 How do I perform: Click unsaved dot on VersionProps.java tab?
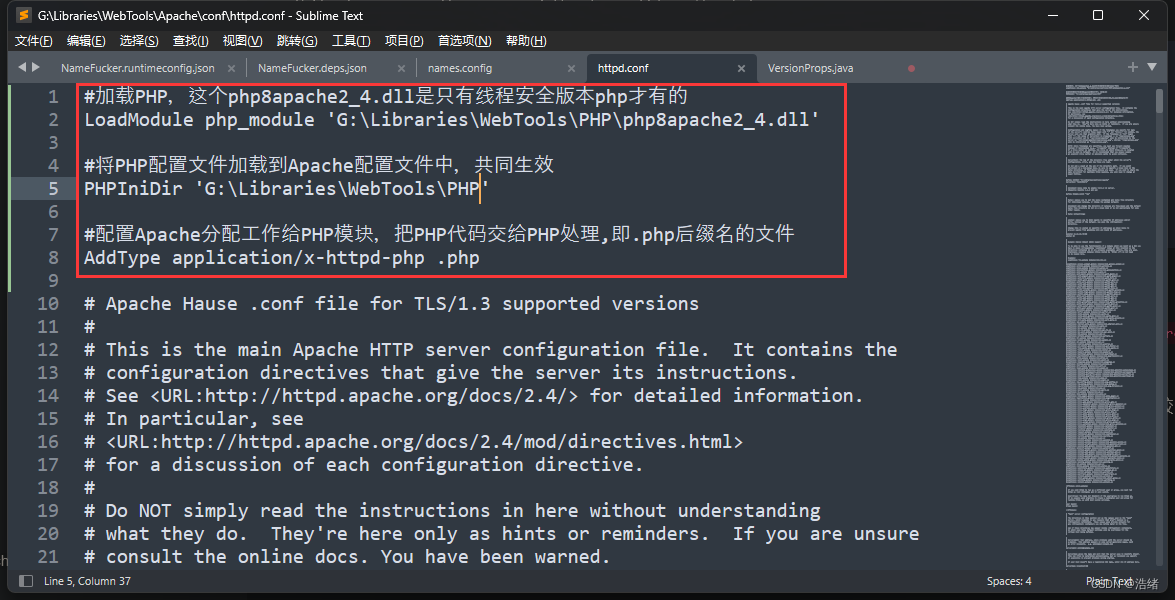pos(911,68)
